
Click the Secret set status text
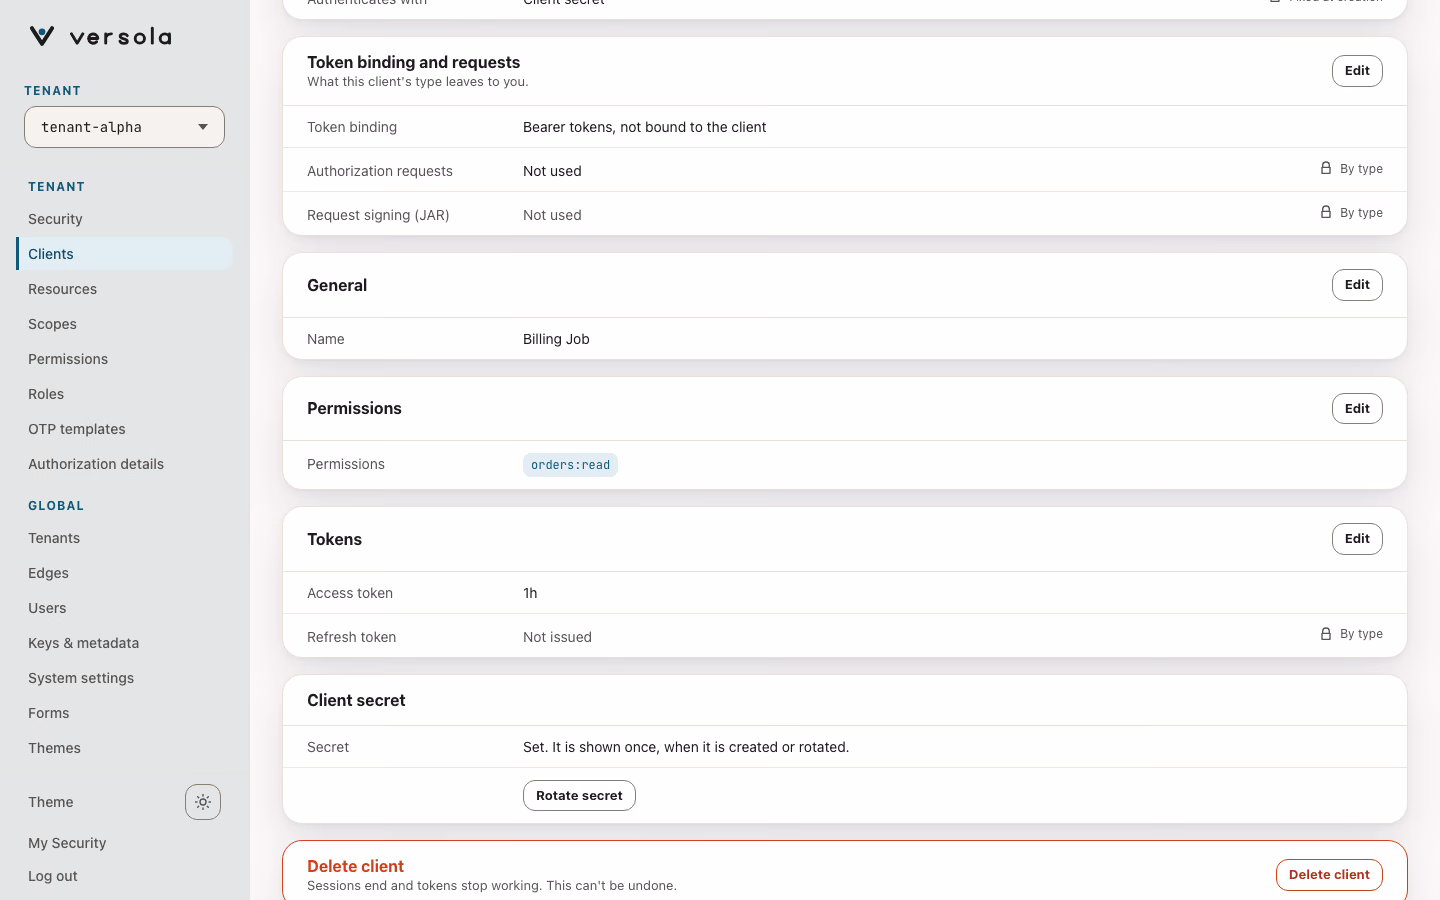pyautogui.click(x=686, y=747)
